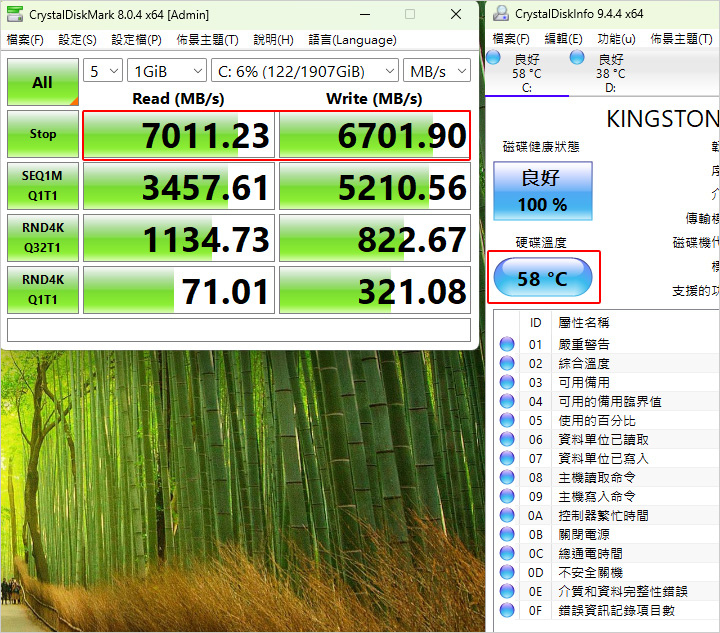Screen dimensions: 720x633
Task: Click the CrystalDiskMark app icon in title bar
Action: pyautogui.click(x=15, y=14)
